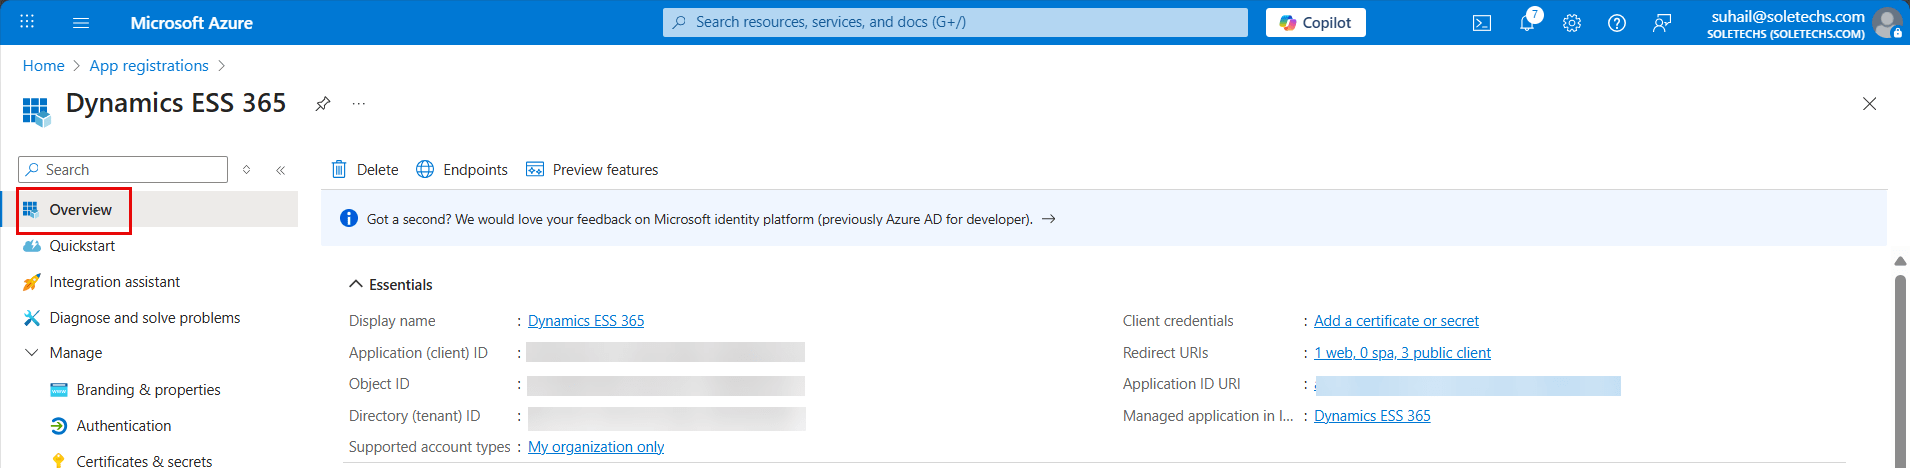Open Authentication under Manage

123,426
